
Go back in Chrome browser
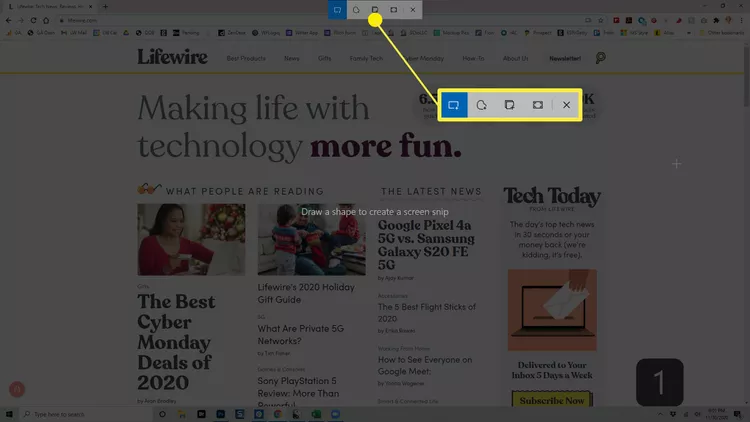9,20
